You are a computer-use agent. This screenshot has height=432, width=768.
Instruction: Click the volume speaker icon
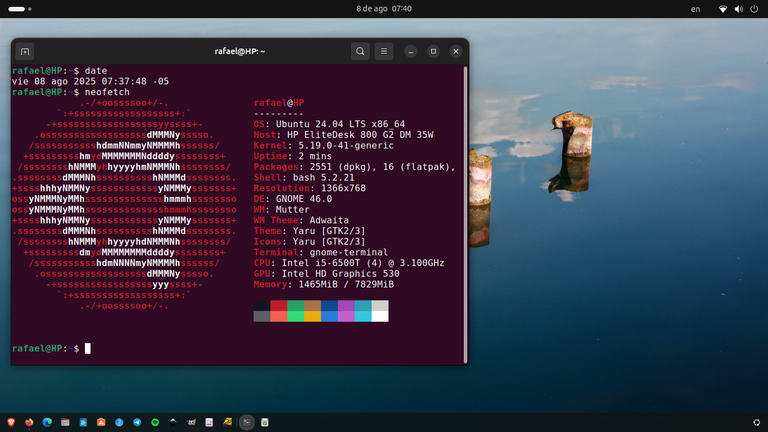click(739, 9)
